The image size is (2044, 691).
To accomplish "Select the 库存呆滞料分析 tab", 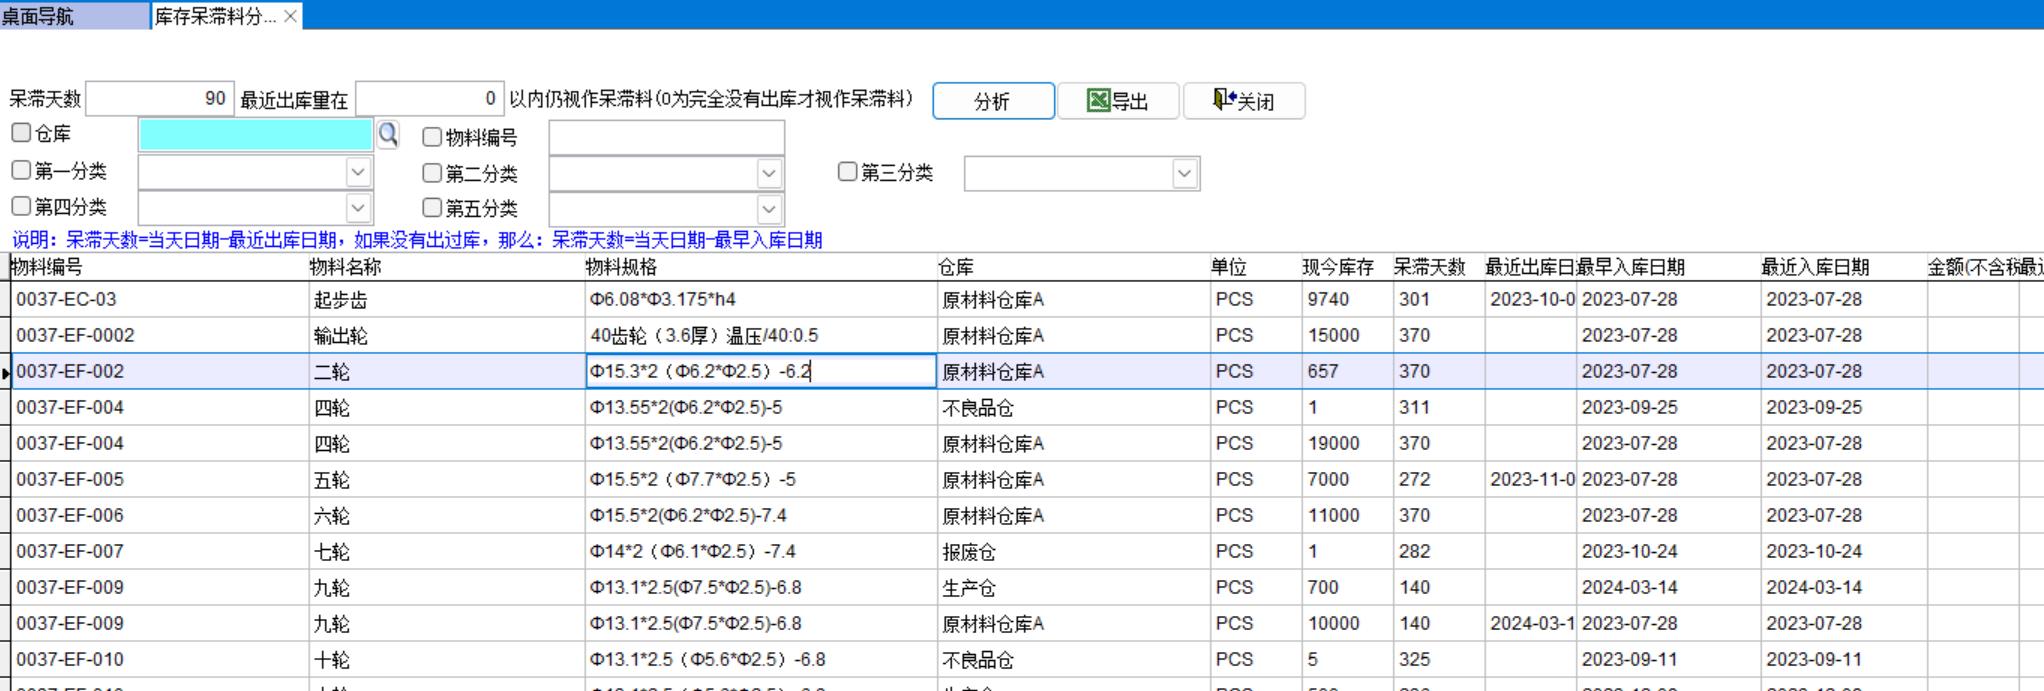I will [x=214, y=16].
